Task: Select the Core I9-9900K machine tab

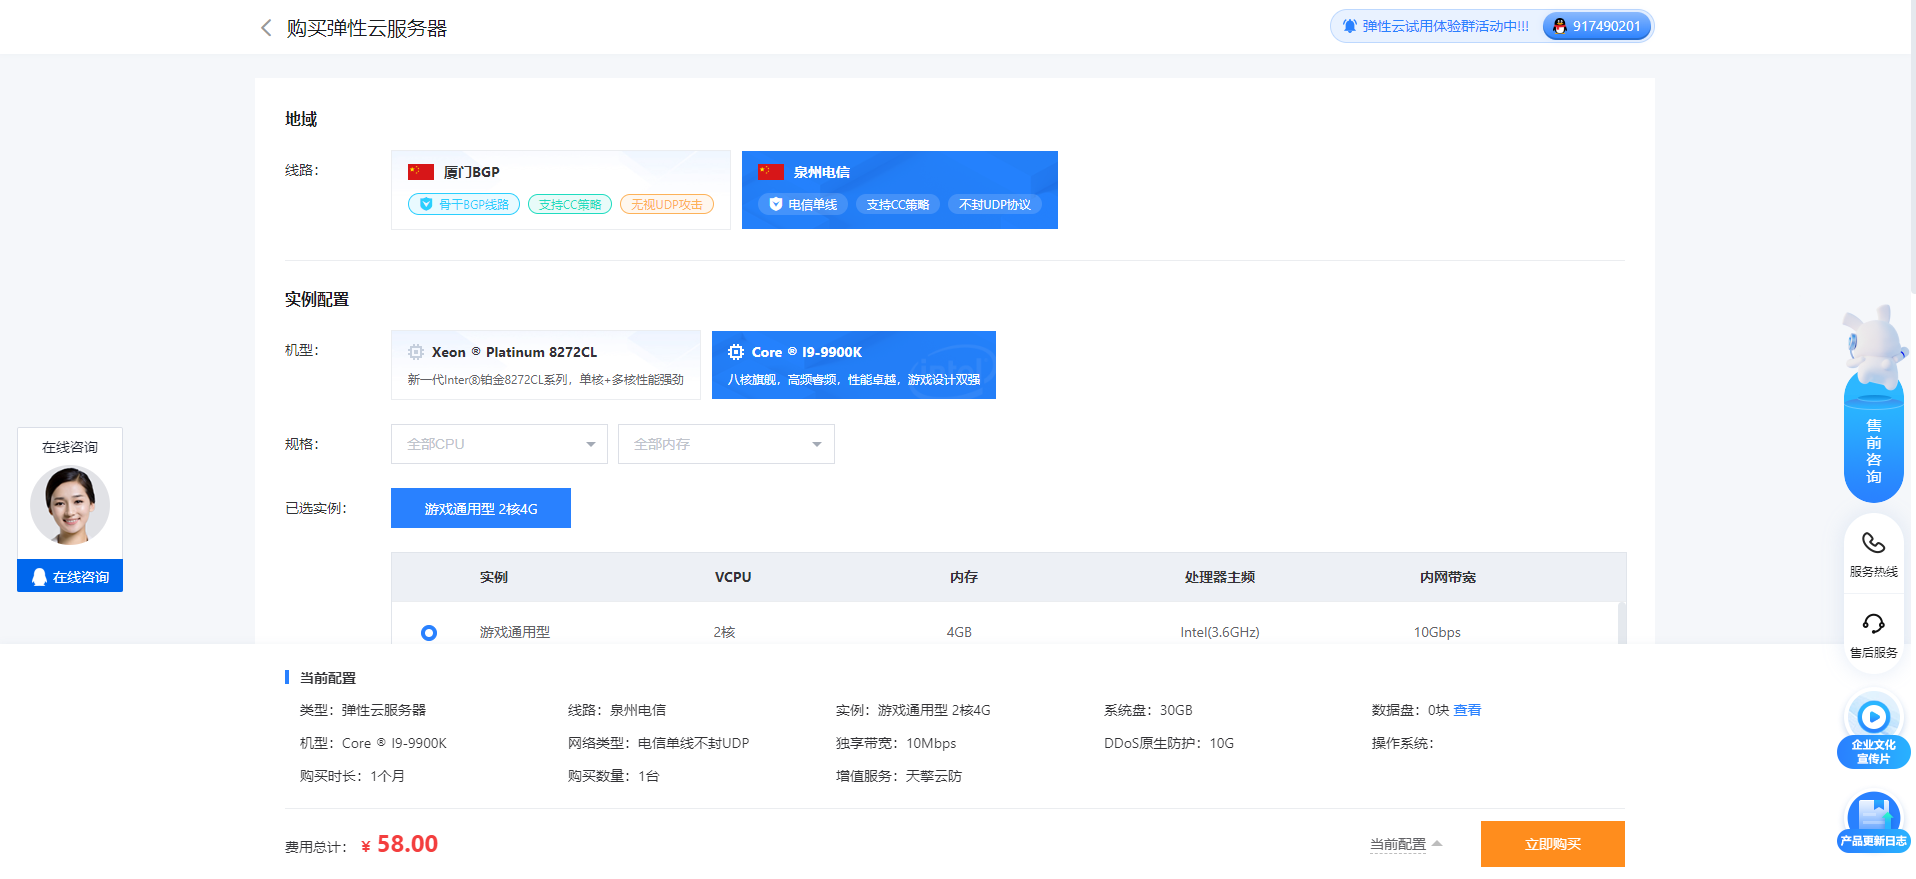Action: 853,365
